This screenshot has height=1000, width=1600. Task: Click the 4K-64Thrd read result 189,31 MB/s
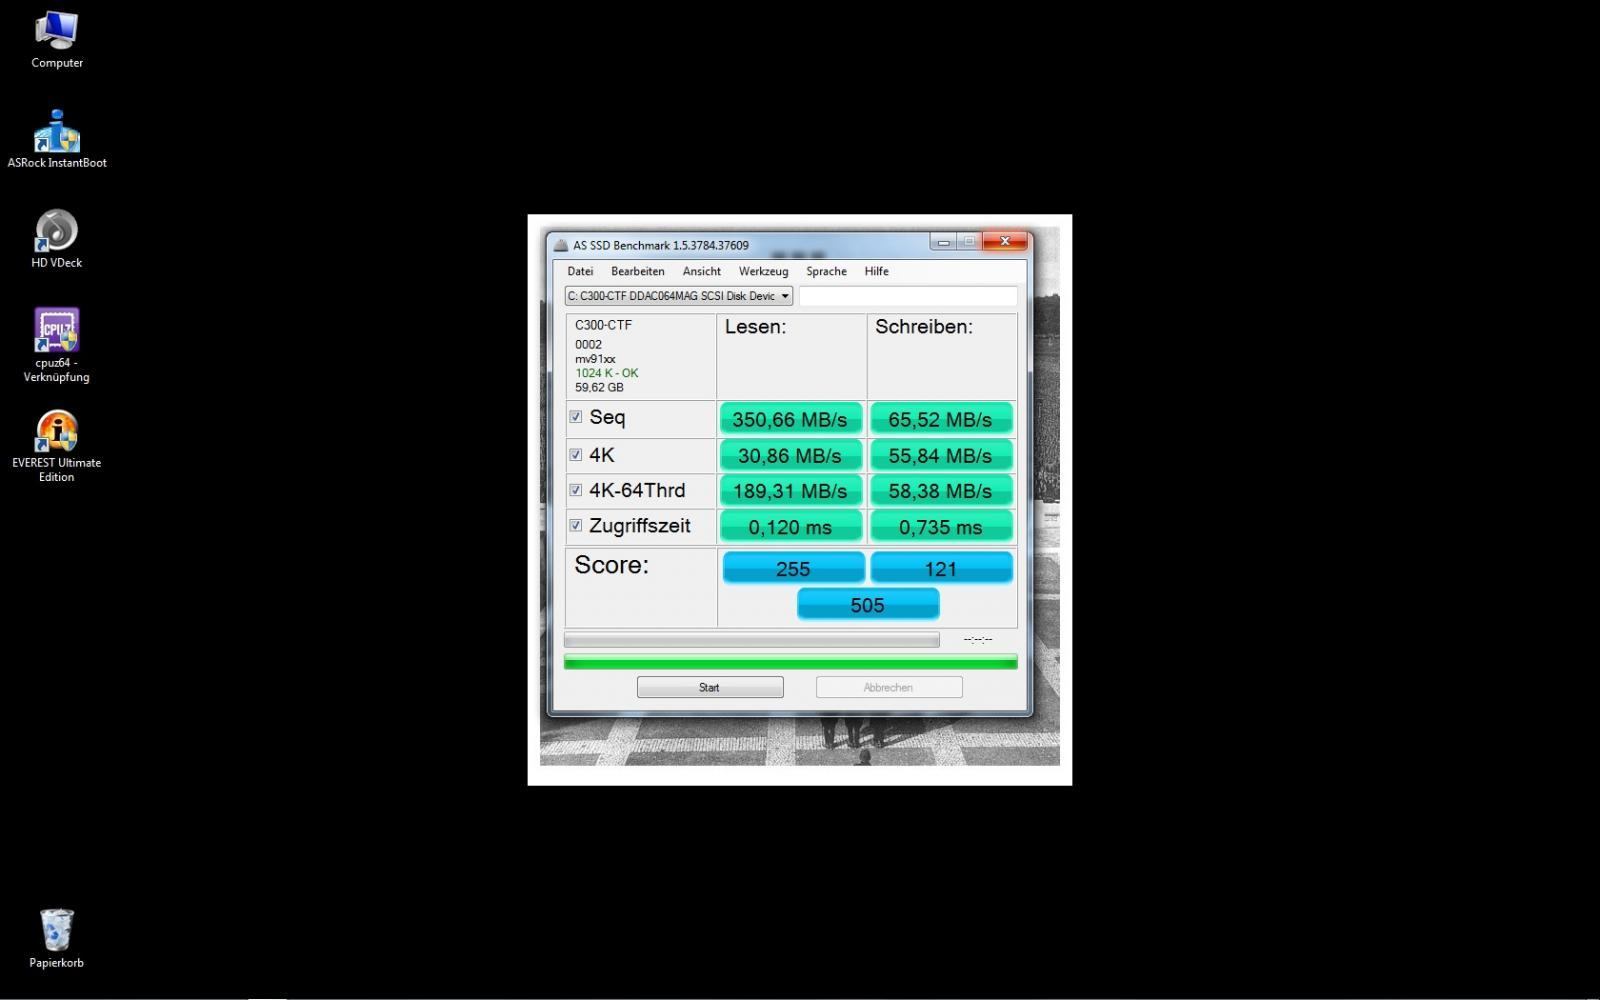tap(791, 491)
